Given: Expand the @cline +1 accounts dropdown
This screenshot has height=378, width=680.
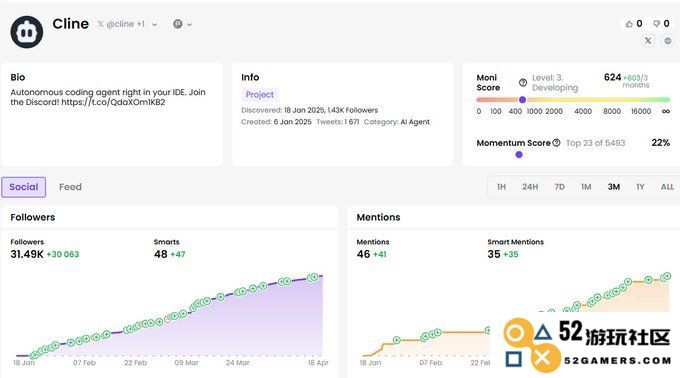Looking at the screenshot, I should pyautogui.click(x=154, y=25).
